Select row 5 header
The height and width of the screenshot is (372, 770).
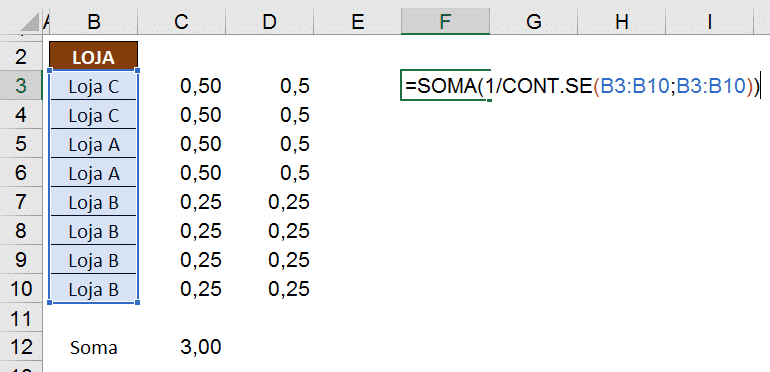click(21, 144)
